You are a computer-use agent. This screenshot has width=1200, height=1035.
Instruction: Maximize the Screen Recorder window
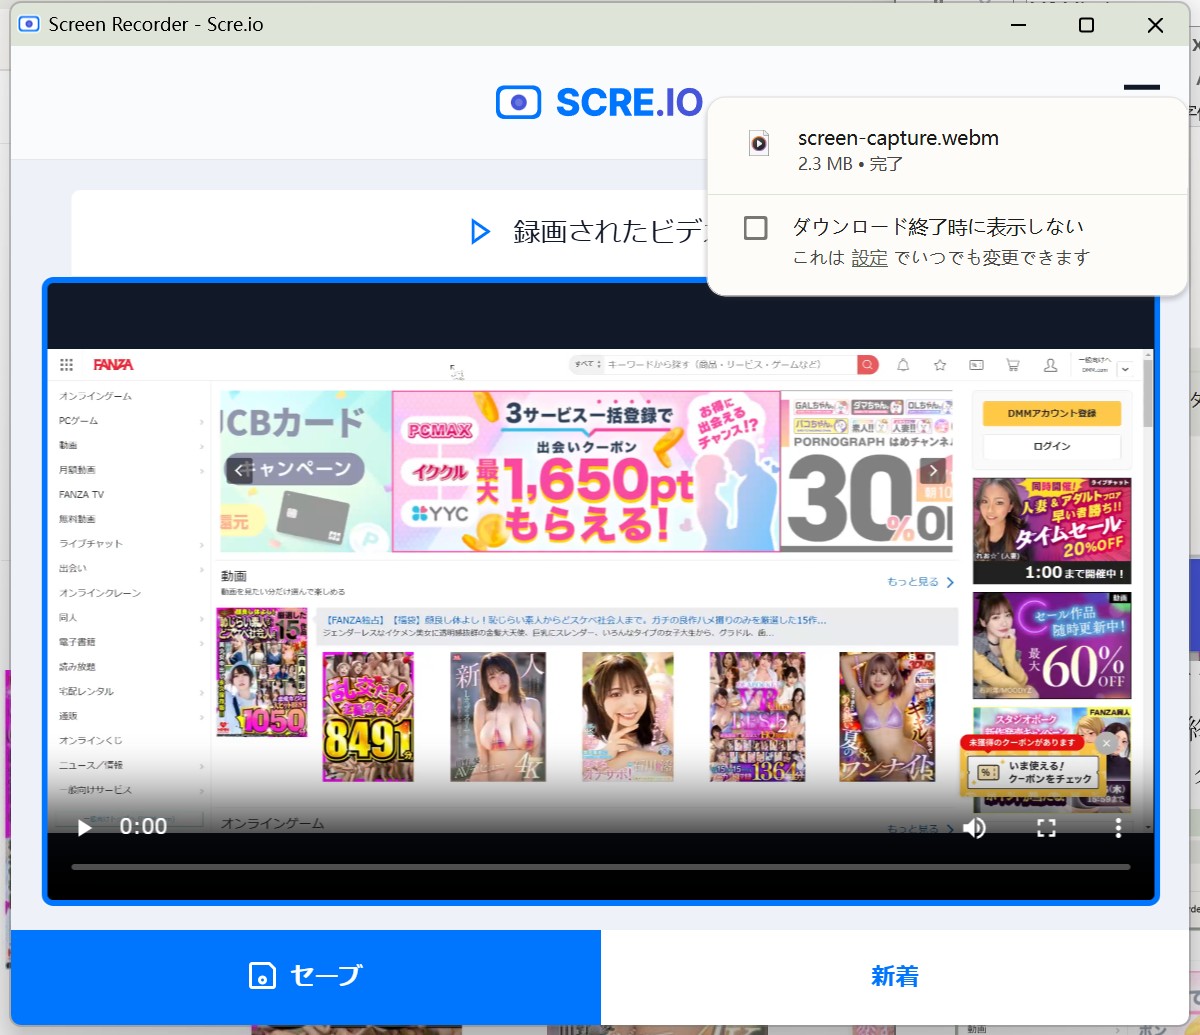point(1086,25)
